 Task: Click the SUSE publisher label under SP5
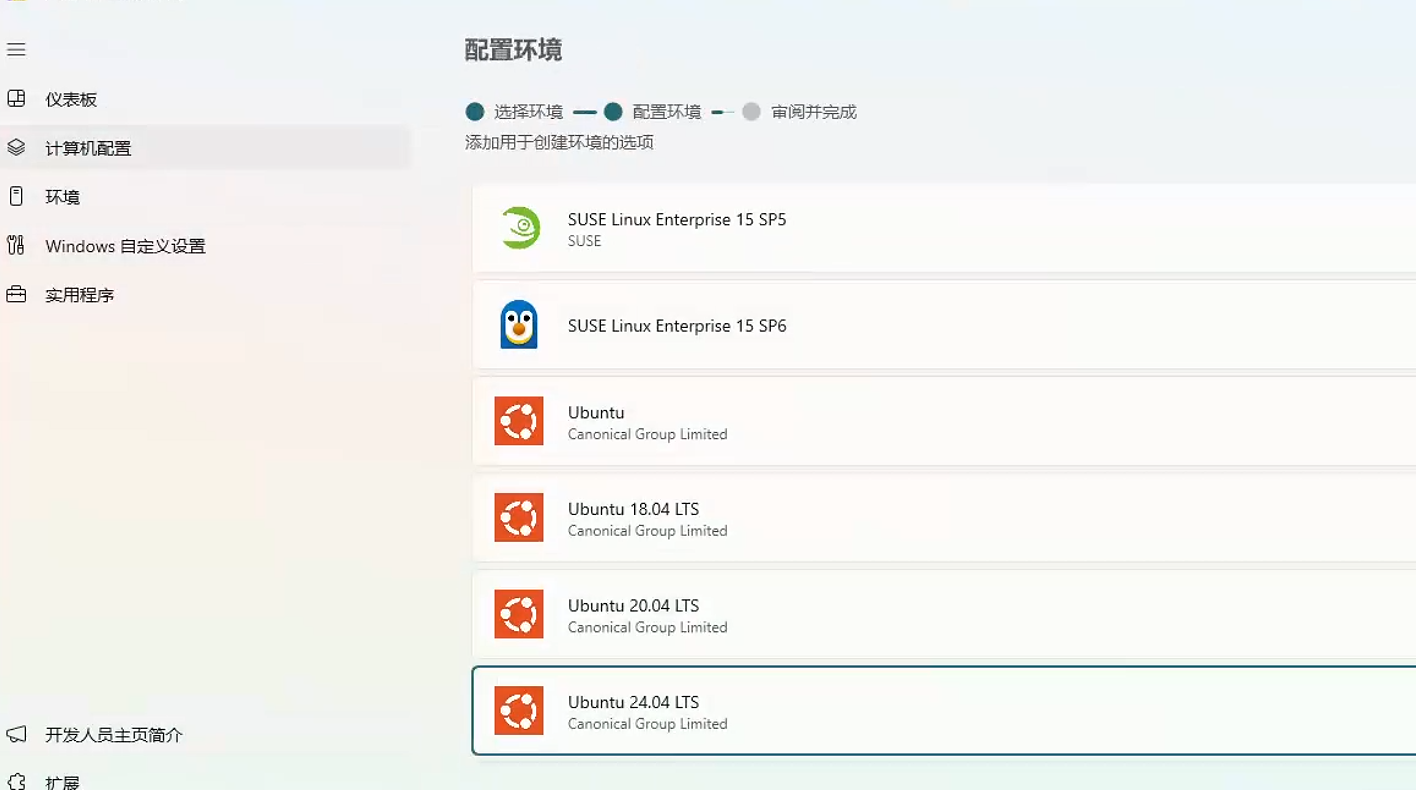pyautogui.click(x=584, y=241)
